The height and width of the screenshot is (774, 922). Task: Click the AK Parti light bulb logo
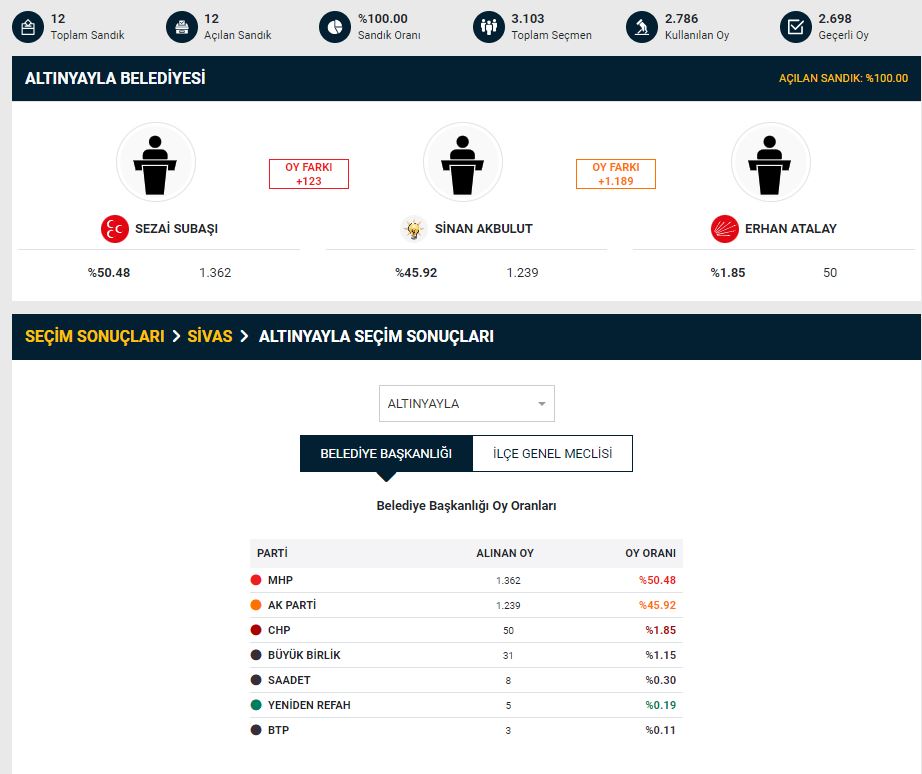coord(413,229)
